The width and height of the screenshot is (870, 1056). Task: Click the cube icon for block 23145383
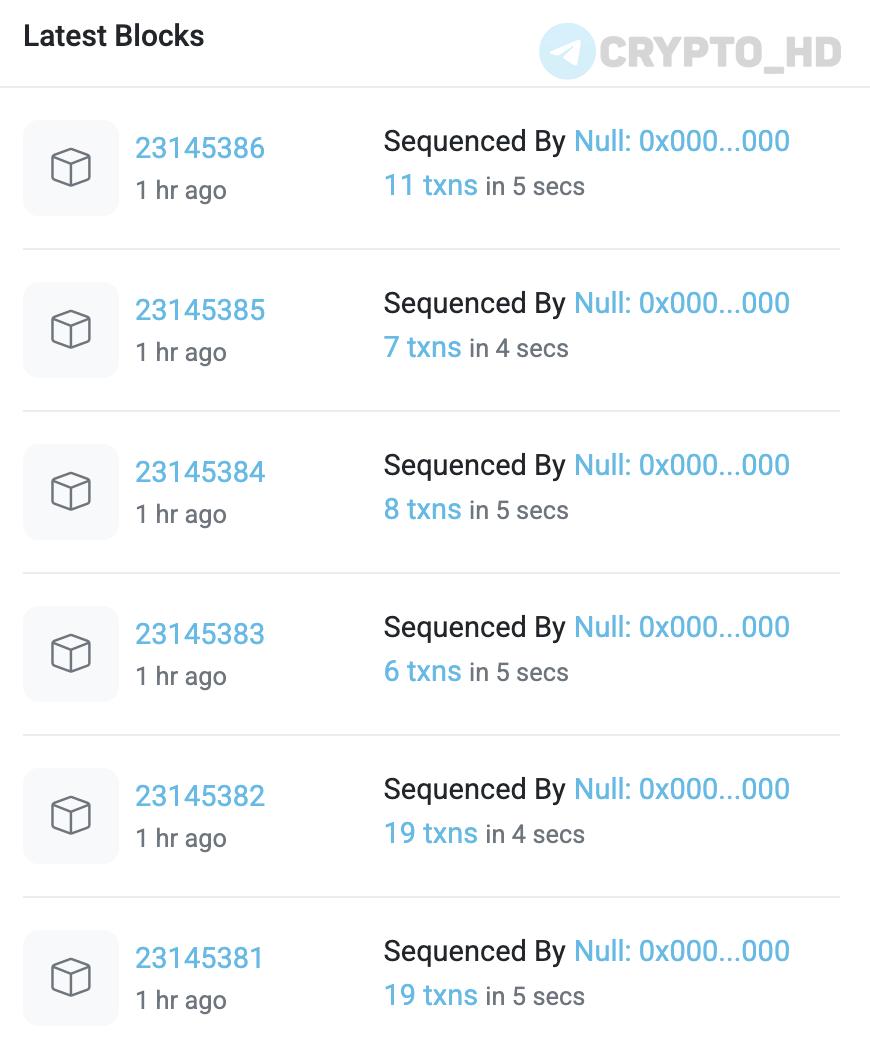(71, 653)
